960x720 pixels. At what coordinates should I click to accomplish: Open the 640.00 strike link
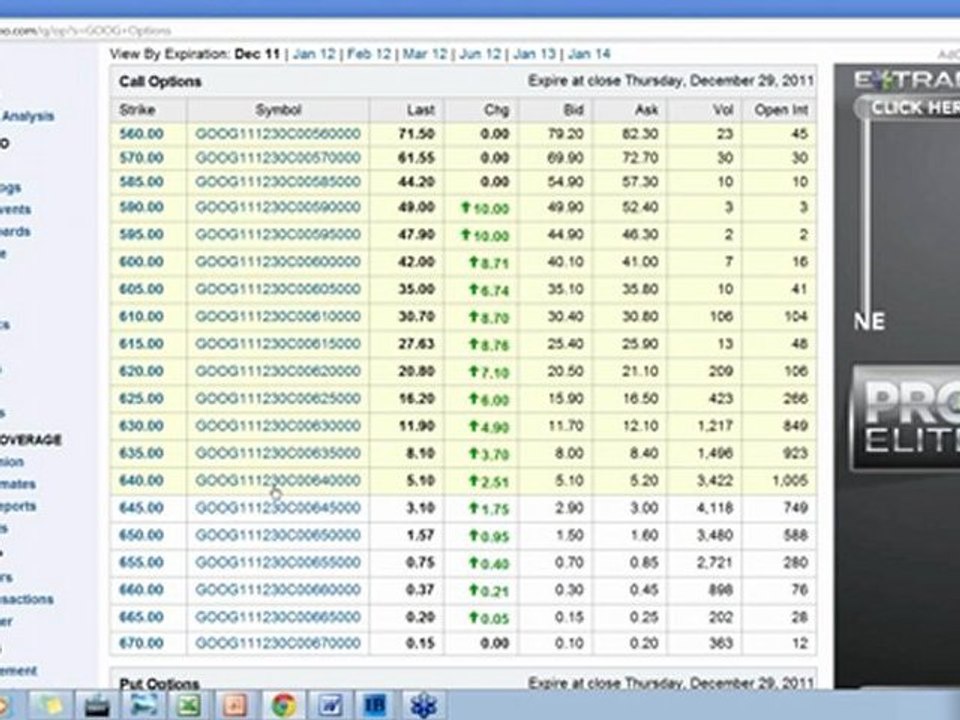point(141,481)
